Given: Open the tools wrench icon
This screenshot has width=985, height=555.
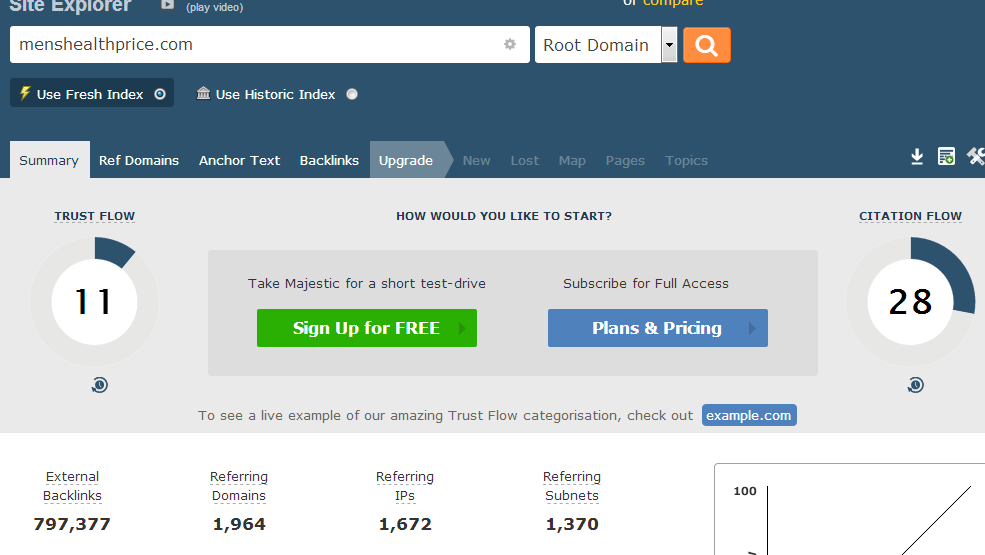Looking at the screenshot, I should coord(976,157).
